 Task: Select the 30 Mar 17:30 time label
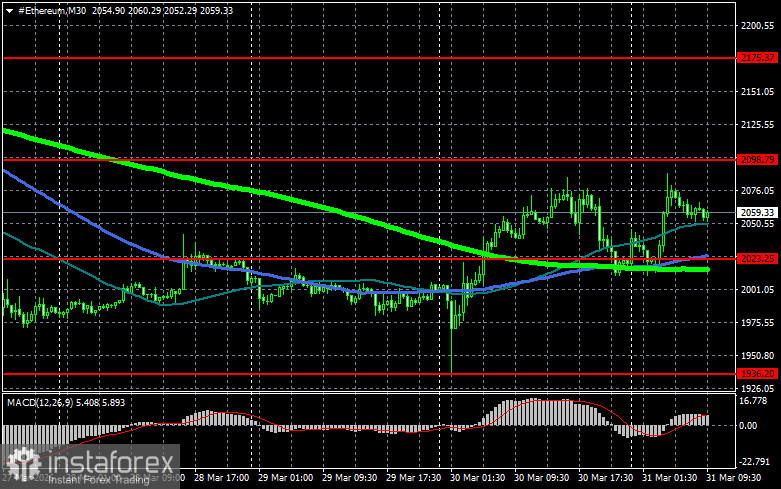[x=605, y=478]
